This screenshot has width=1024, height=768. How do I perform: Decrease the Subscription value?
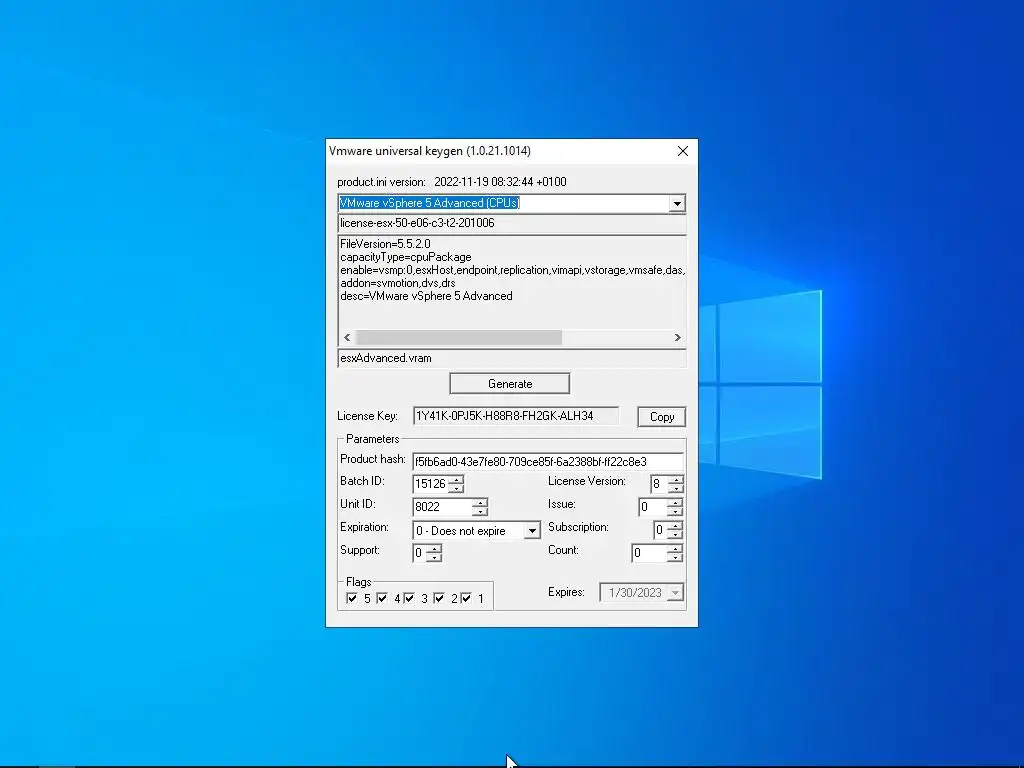tap(675, 534)
